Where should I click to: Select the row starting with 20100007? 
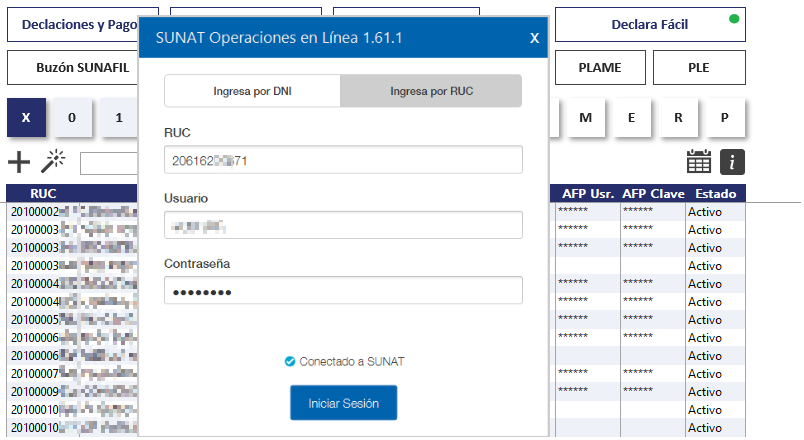[72, 373]
